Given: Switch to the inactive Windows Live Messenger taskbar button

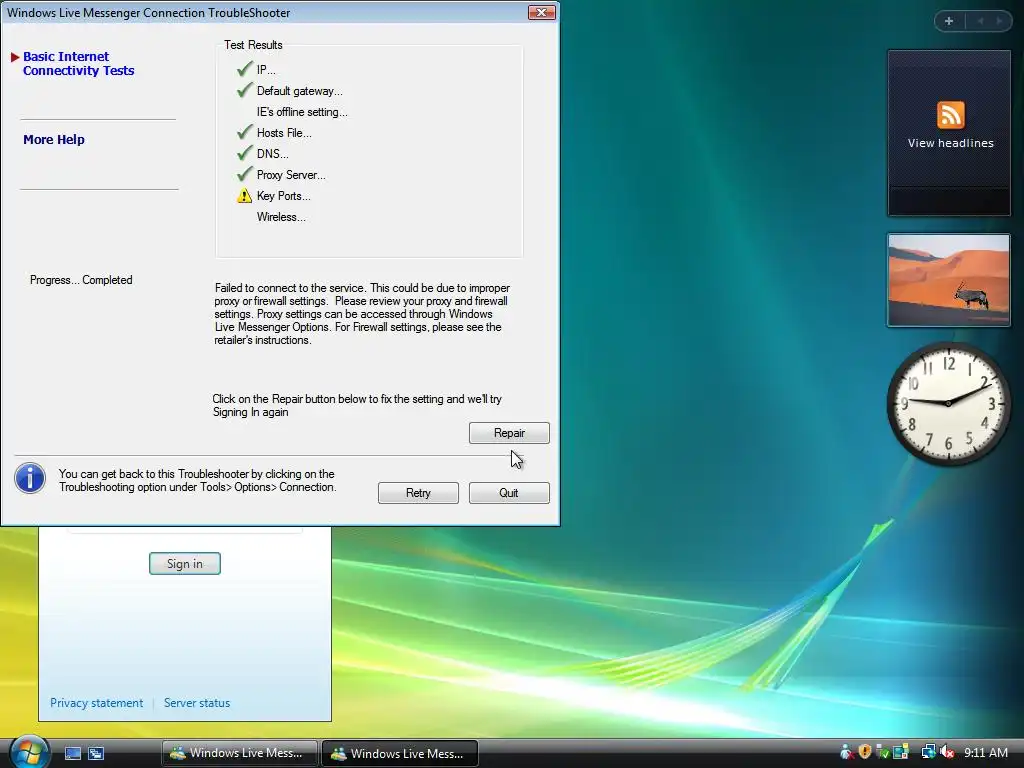Looking at the screenshot, I should click(239, 753).
